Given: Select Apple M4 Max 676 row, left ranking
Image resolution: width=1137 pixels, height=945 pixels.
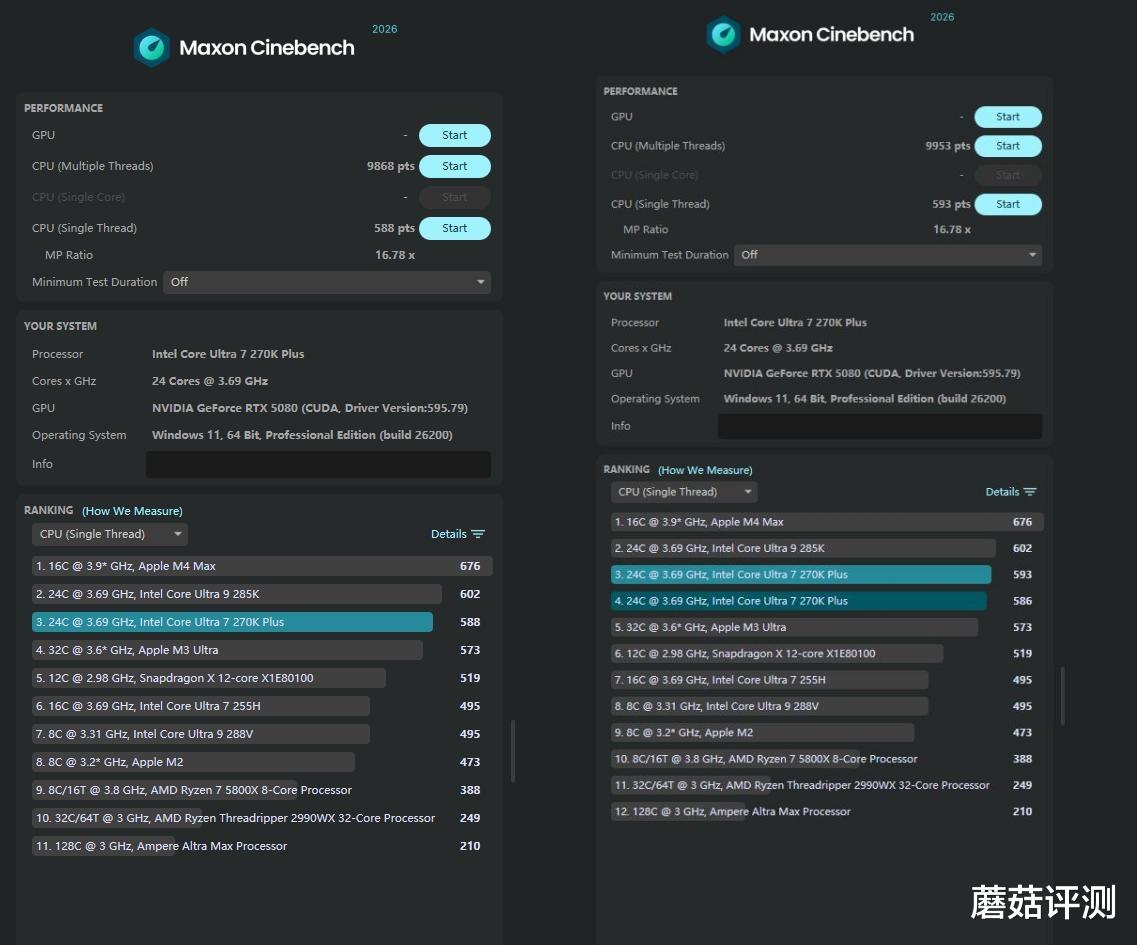Looking at the screenshot, I should (262, 566).
